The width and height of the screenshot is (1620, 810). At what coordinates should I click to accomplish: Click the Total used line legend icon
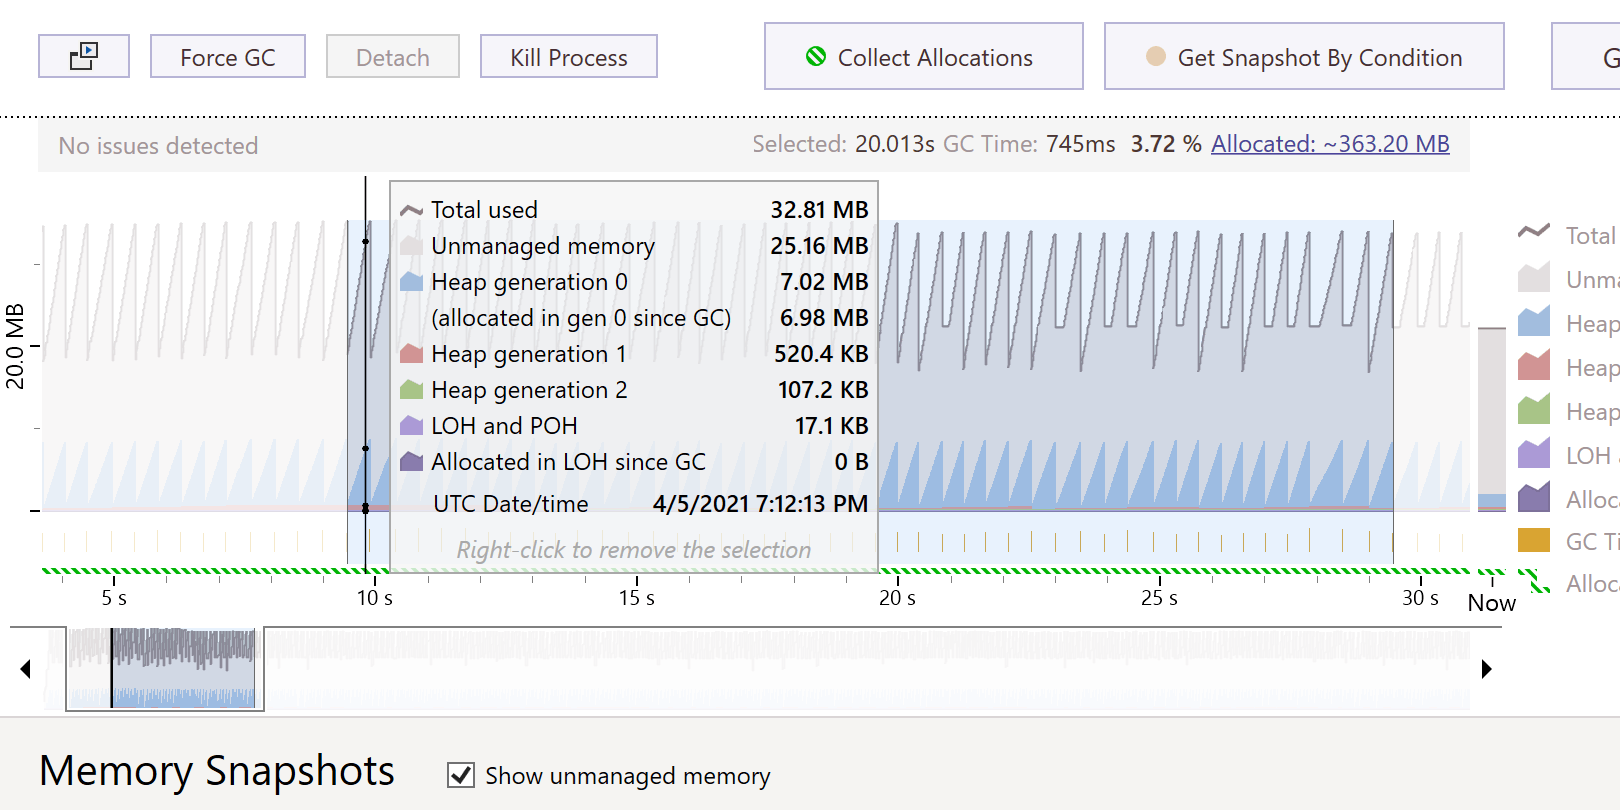(1534, 234)
